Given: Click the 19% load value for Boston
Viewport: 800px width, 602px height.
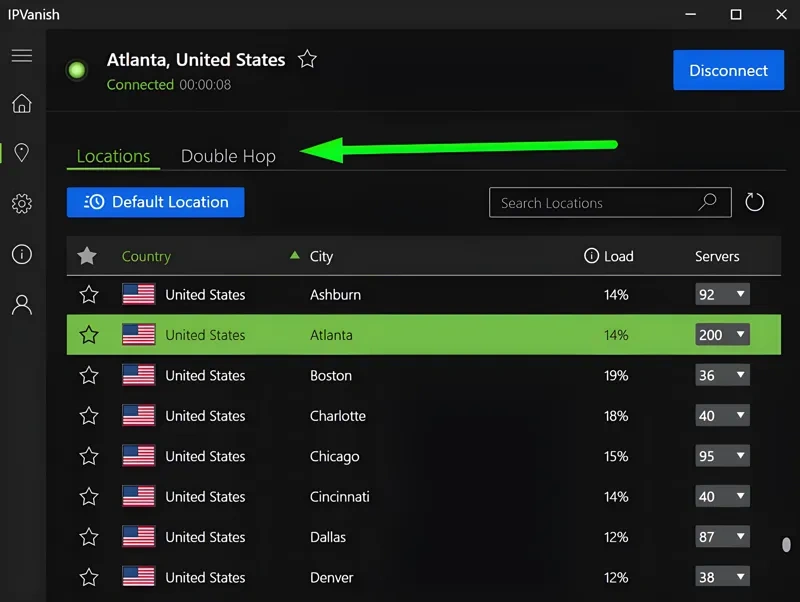Looking at the screenshot, I should pyautogui.click(x=616, y=375).
